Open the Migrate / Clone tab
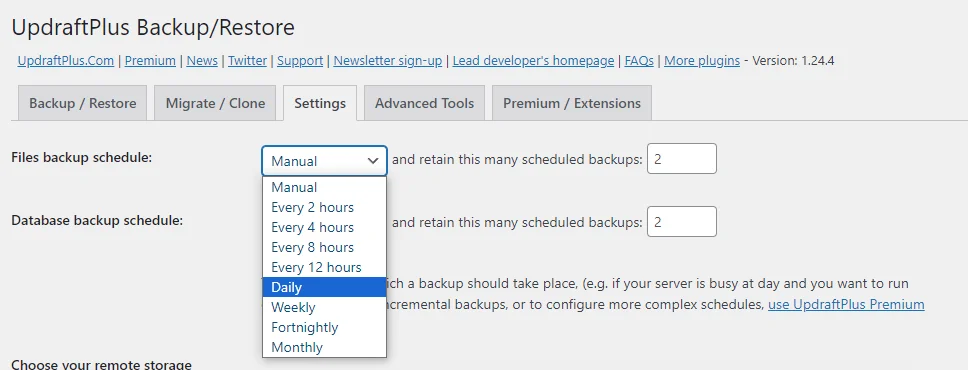This screenshot has height=370, width=968. tap(215, 103)
